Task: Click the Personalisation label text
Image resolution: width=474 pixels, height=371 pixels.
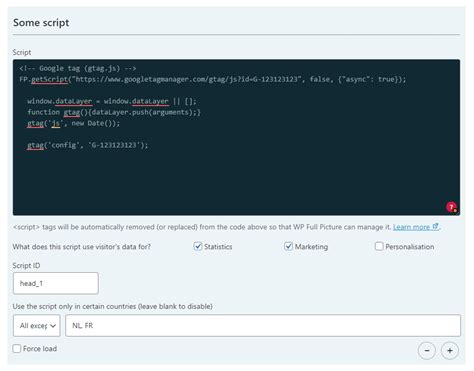Action: (x=410, y=247)
